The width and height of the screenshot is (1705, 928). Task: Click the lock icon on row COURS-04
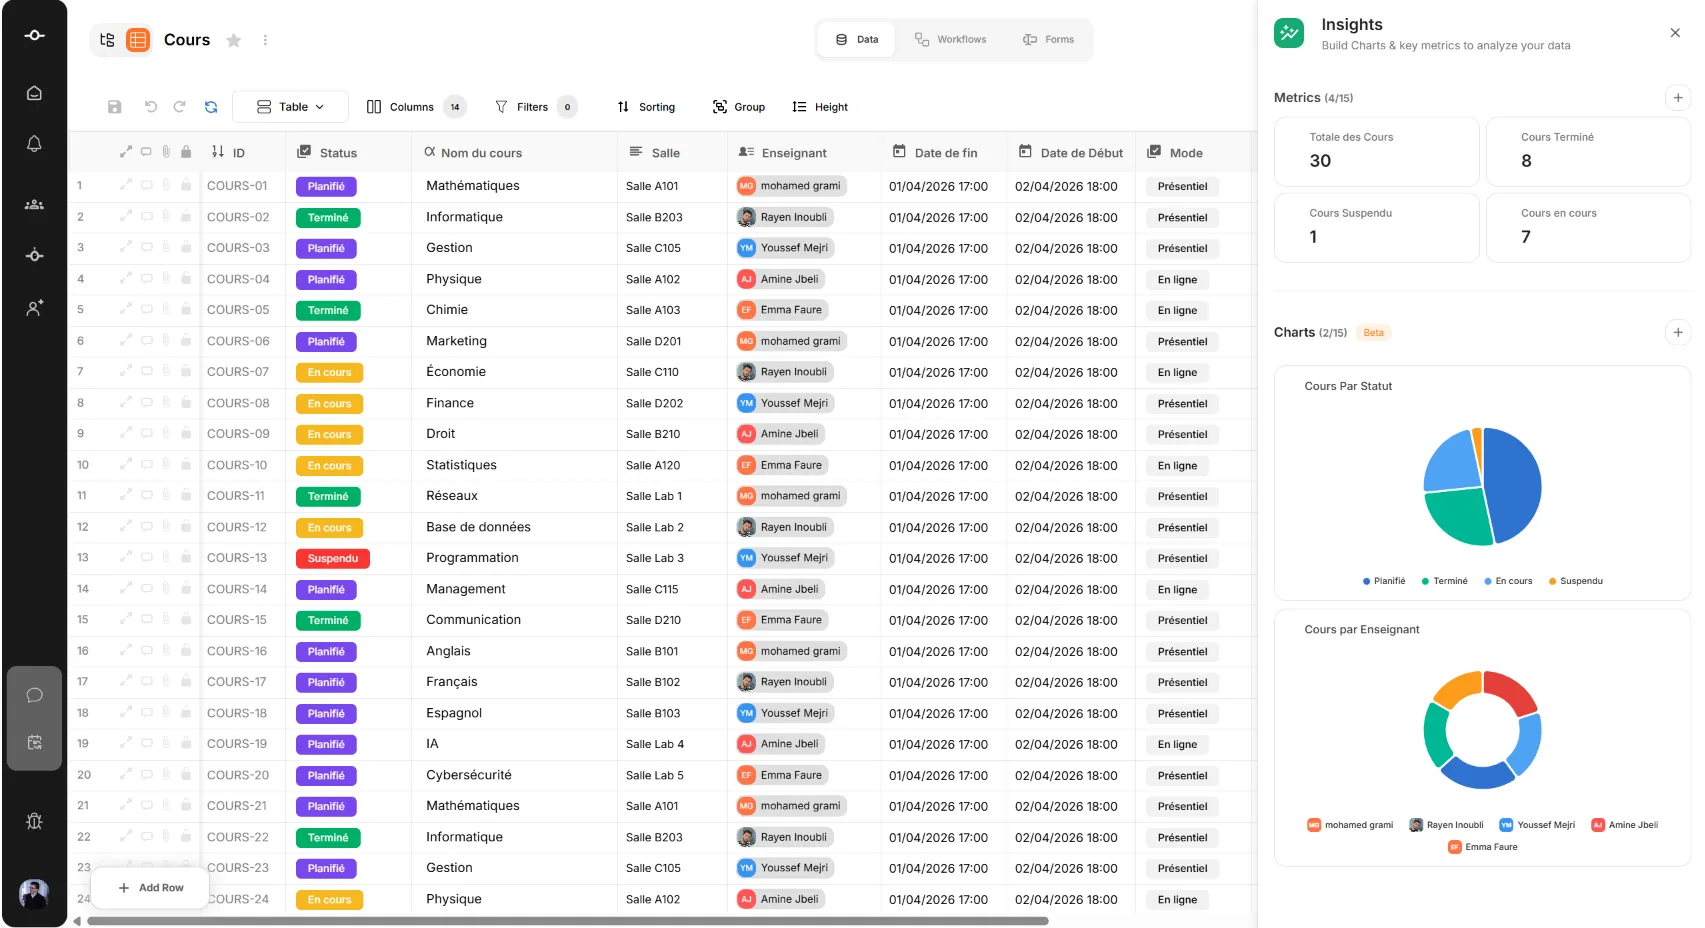coord(186,278)
